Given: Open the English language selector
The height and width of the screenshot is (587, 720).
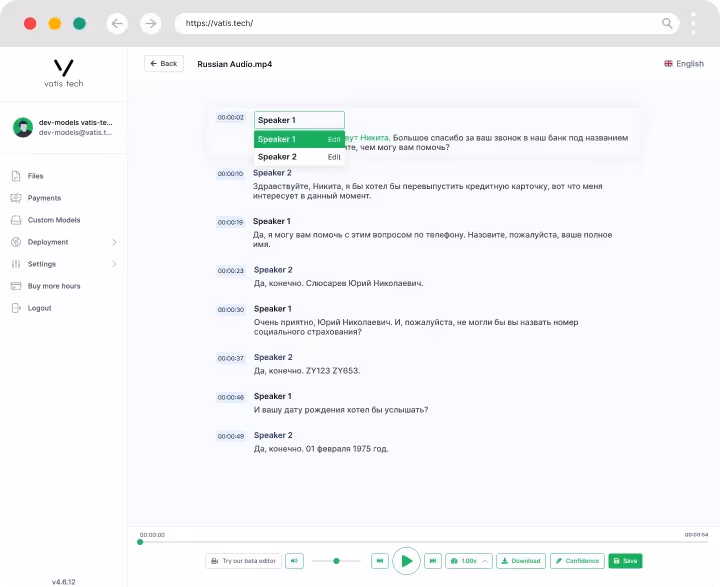Looking at the screenshot, I should click(684, 64).
